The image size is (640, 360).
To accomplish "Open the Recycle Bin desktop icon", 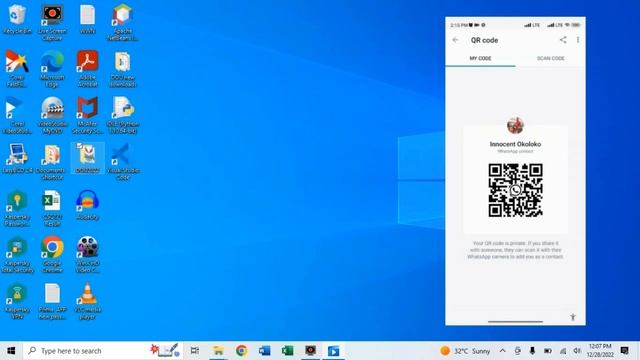I will (17, 20).
